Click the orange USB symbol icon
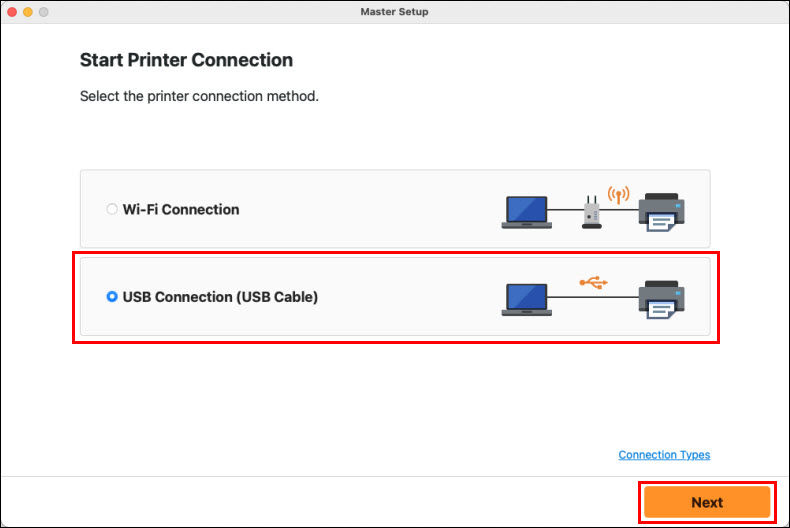790x528 pixels. click(x=594, y=283)
